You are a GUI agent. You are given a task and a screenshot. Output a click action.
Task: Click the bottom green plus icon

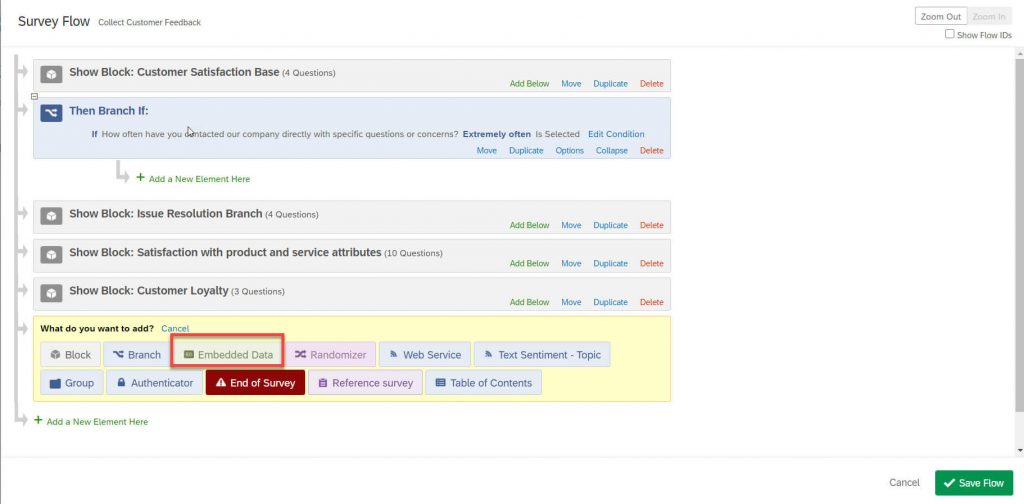pyautogui.click(x=39, y=420)
